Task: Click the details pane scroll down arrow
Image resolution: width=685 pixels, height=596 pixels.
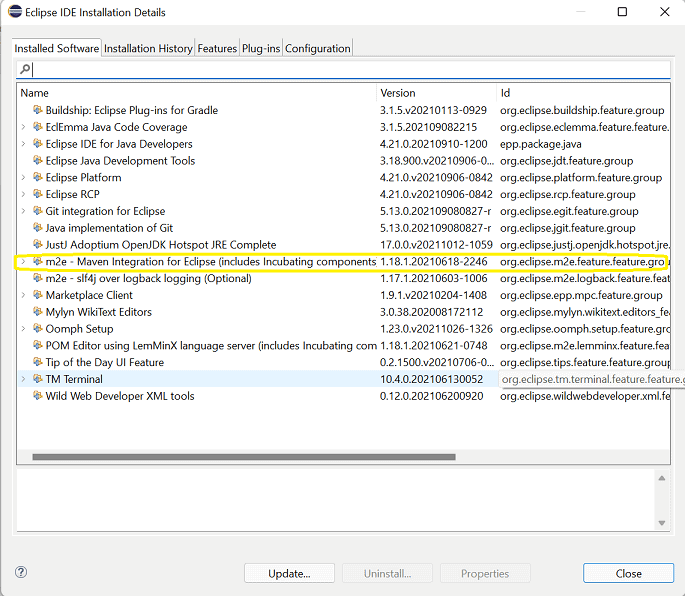Action: [x=662, y=523]
